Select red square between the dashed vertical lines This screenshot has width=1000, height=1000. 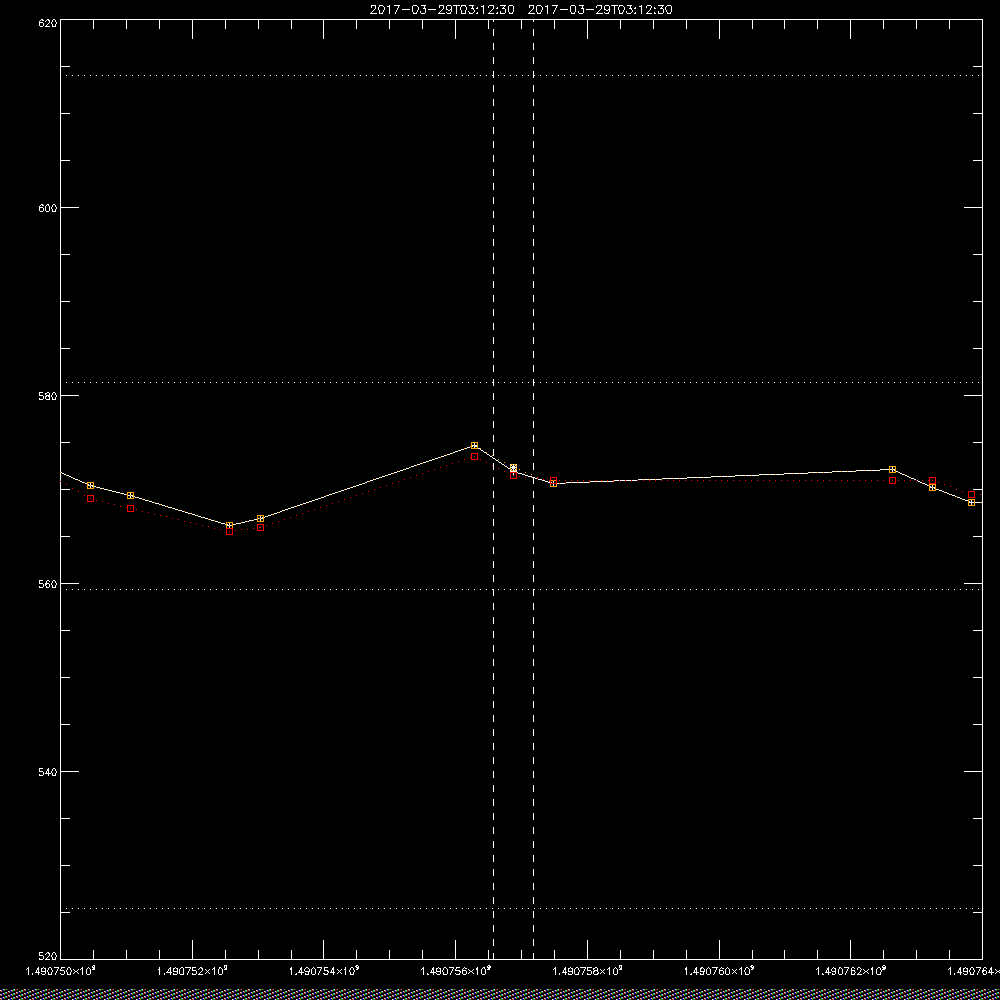pyautogui.click(x=514, y=475)
